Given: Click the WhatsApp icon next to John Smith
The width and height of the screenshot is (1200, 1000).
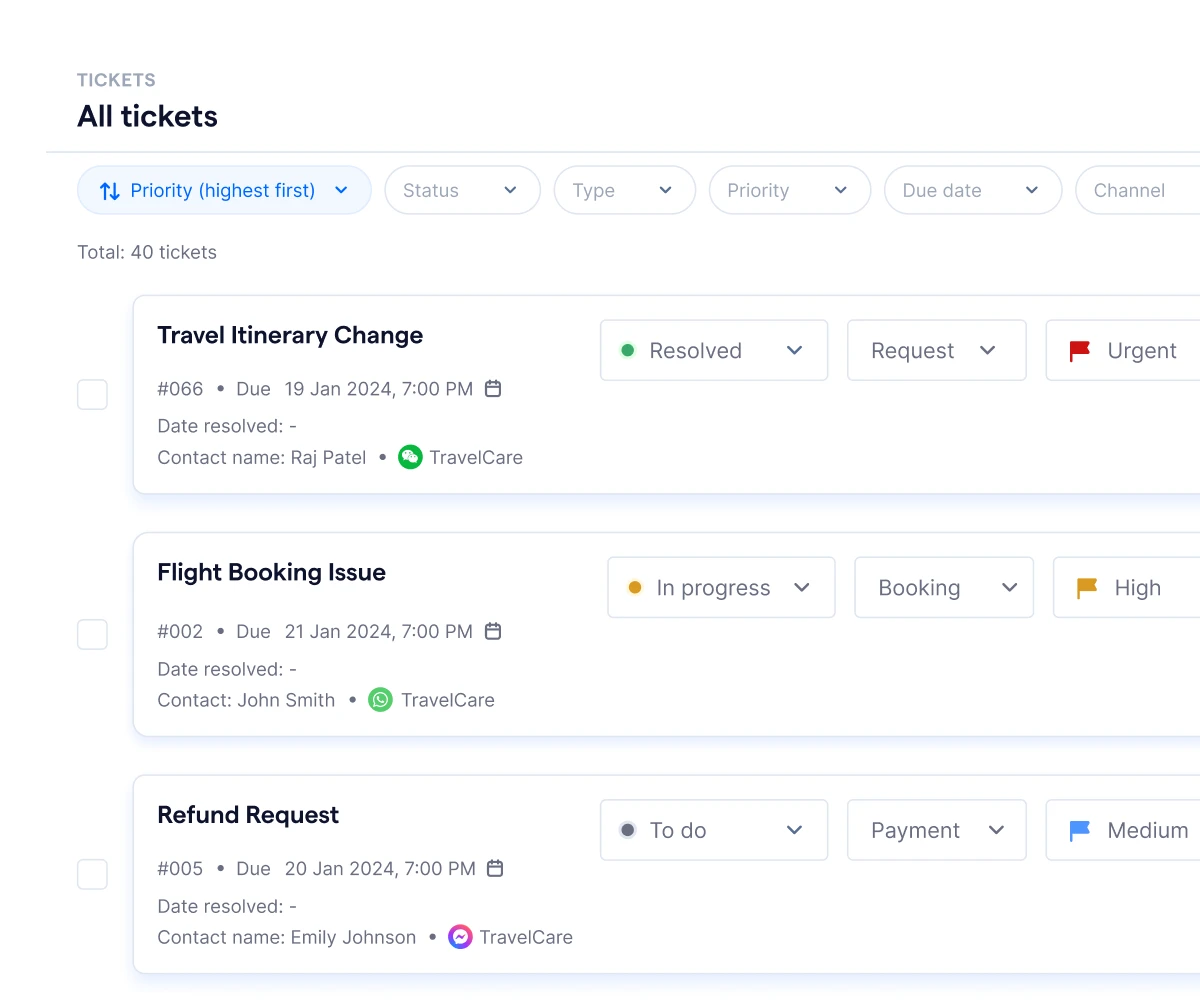Looking at the screenshot, I should tap(380, 700).
